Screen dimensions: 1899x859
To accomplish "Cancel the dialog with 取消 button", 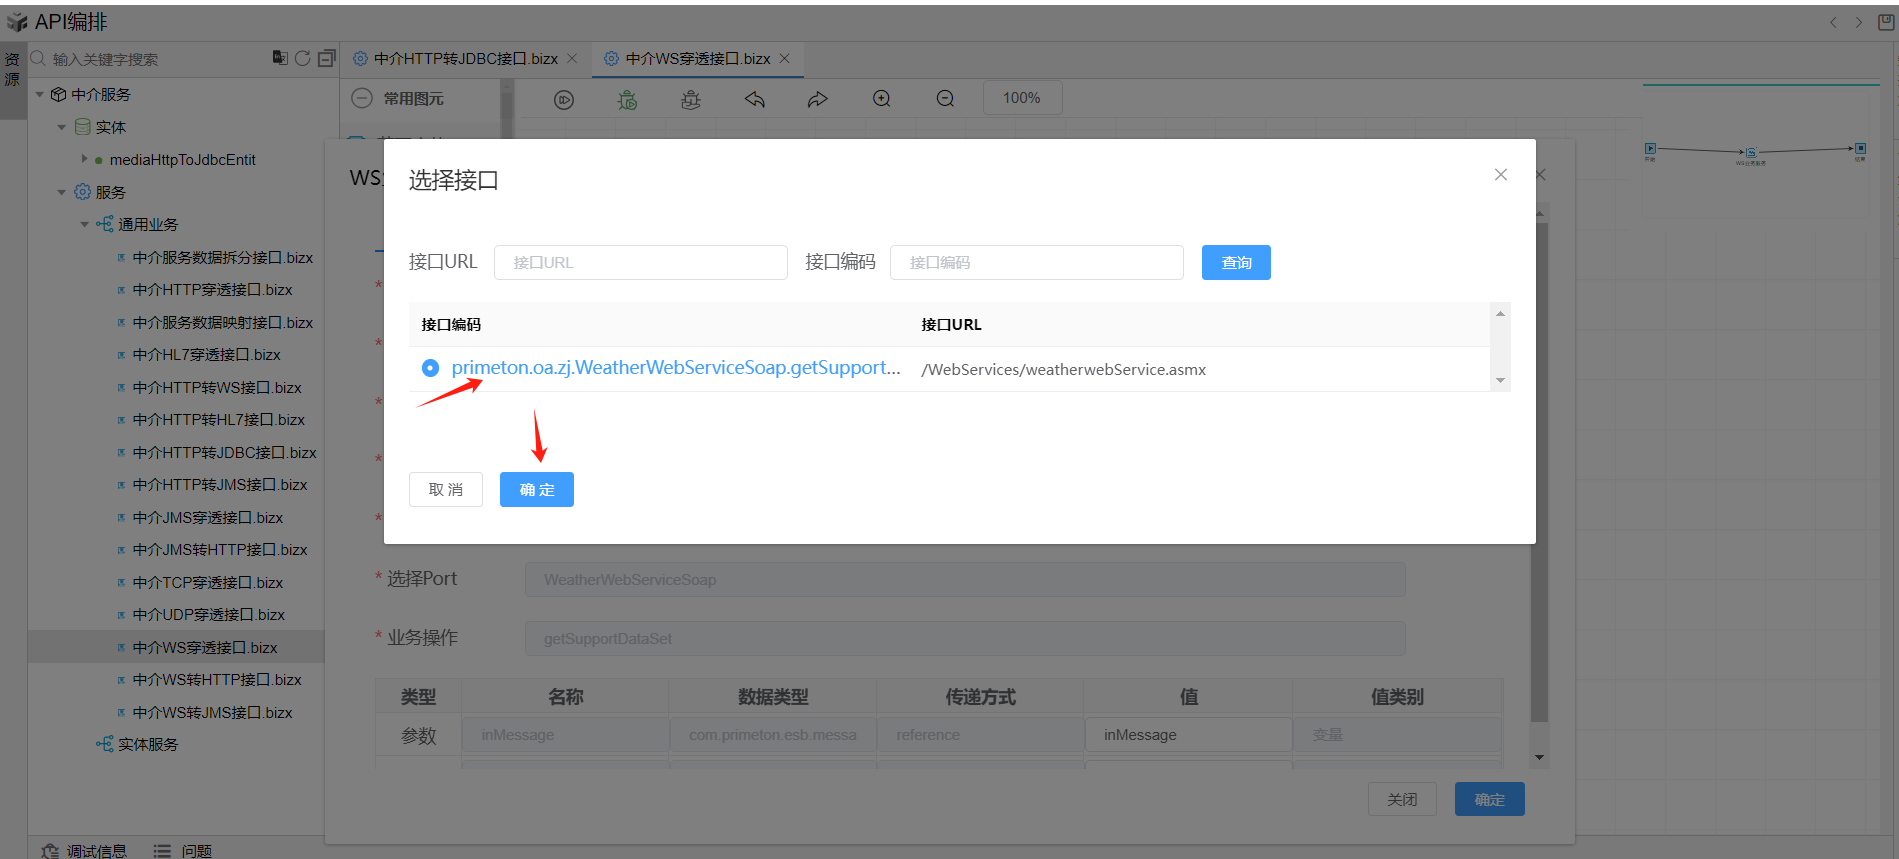I will pos(446,490).
